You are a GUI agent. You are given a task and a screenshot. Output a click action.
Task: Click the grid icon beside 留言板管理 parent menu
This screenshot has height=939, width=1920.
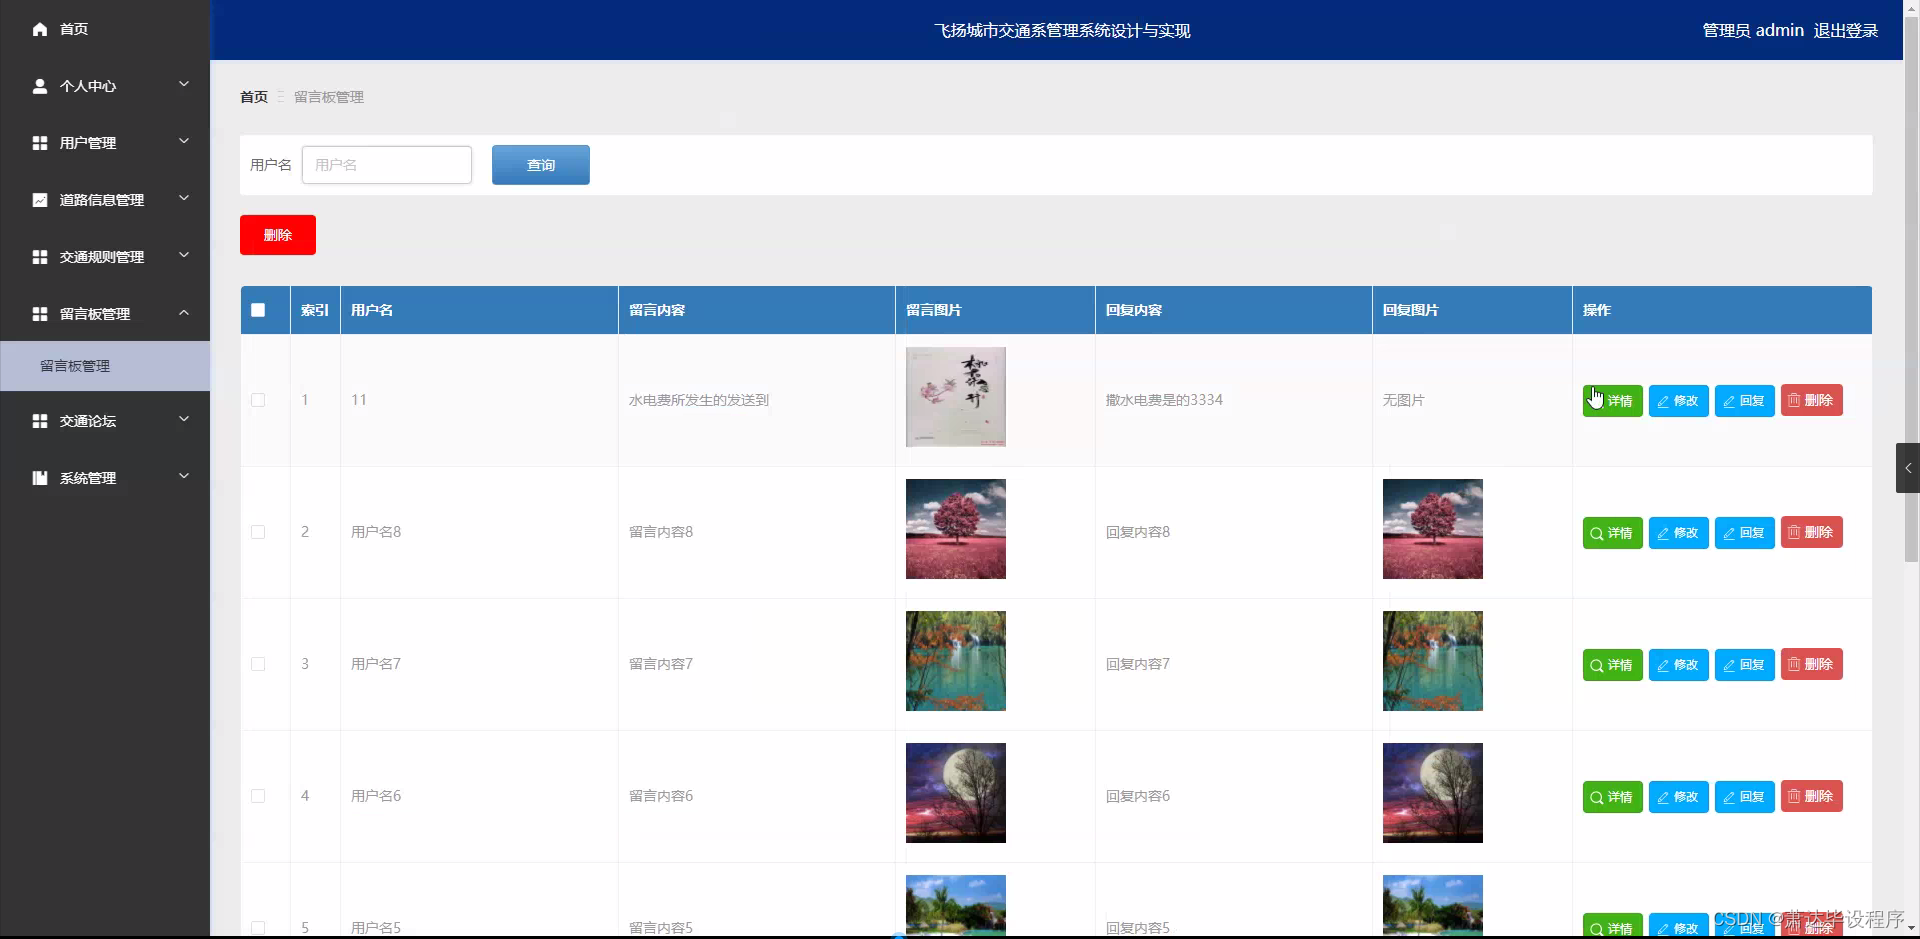pos(40,314)
